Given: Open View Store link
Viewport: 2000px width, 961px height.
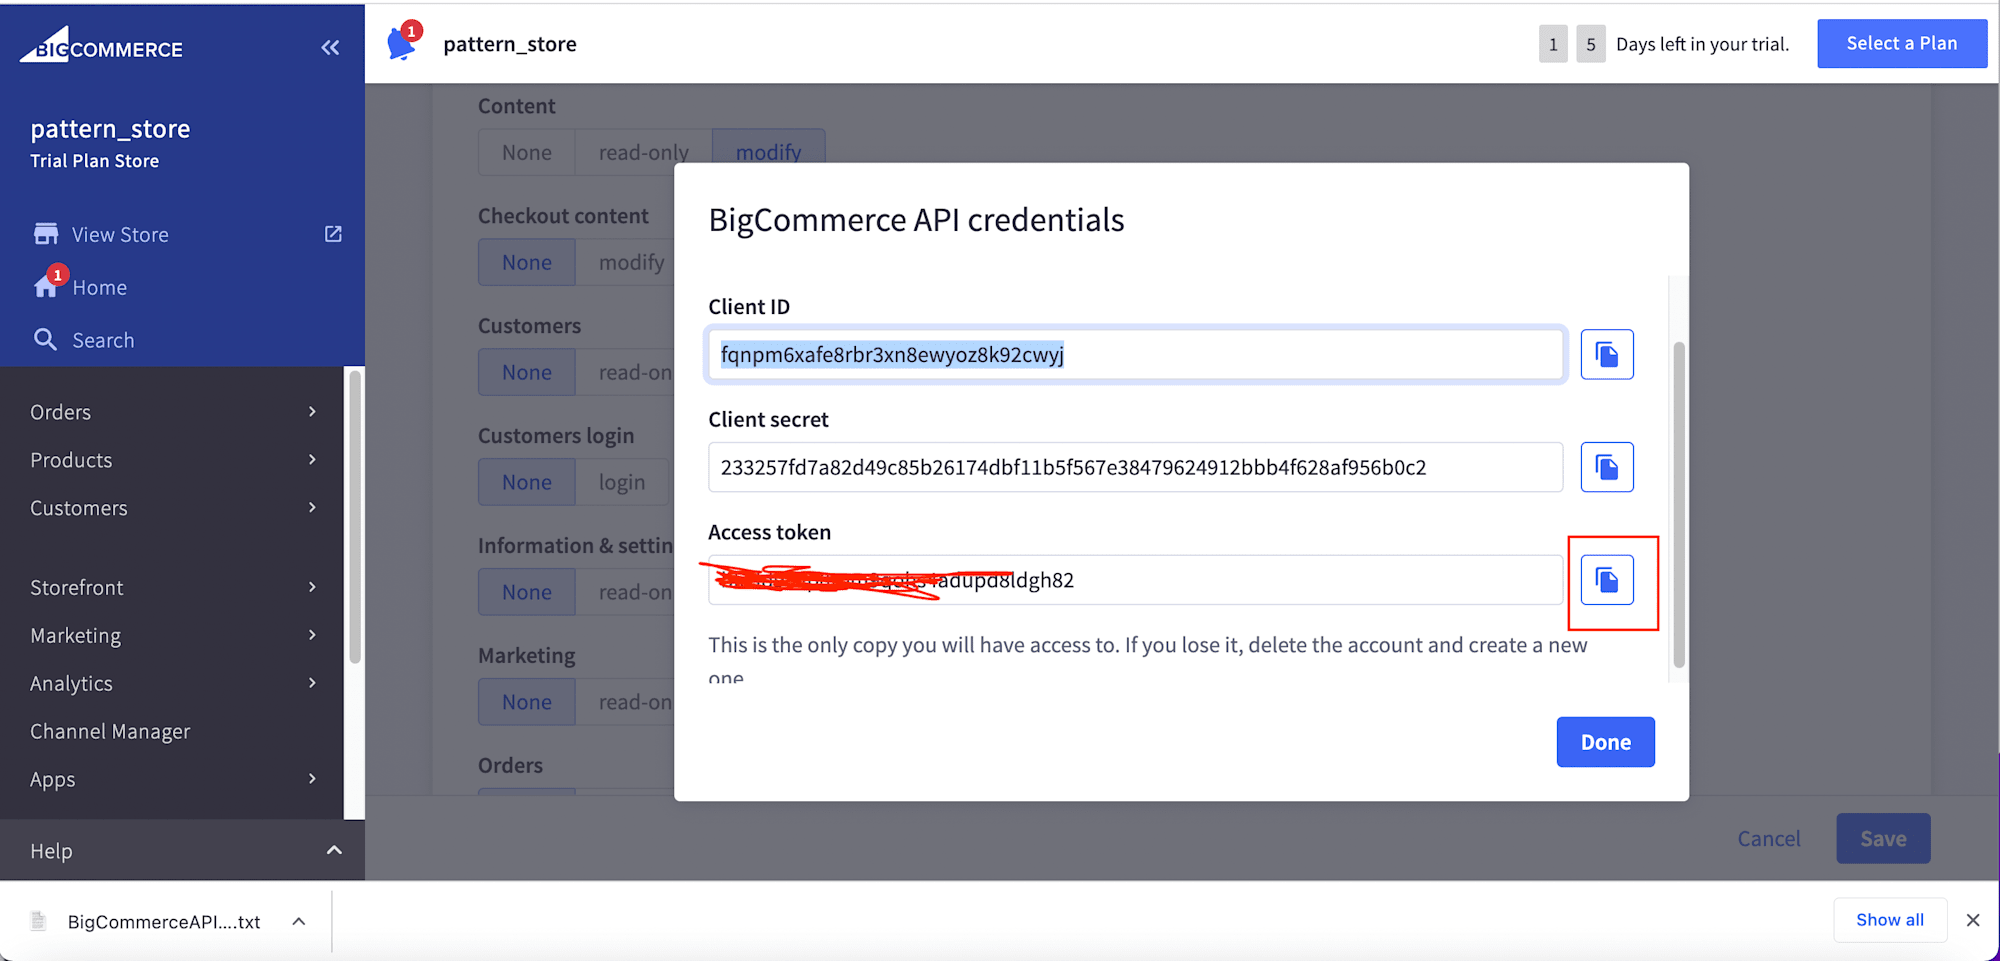Looking at the screenshot, I should [120, 235].
